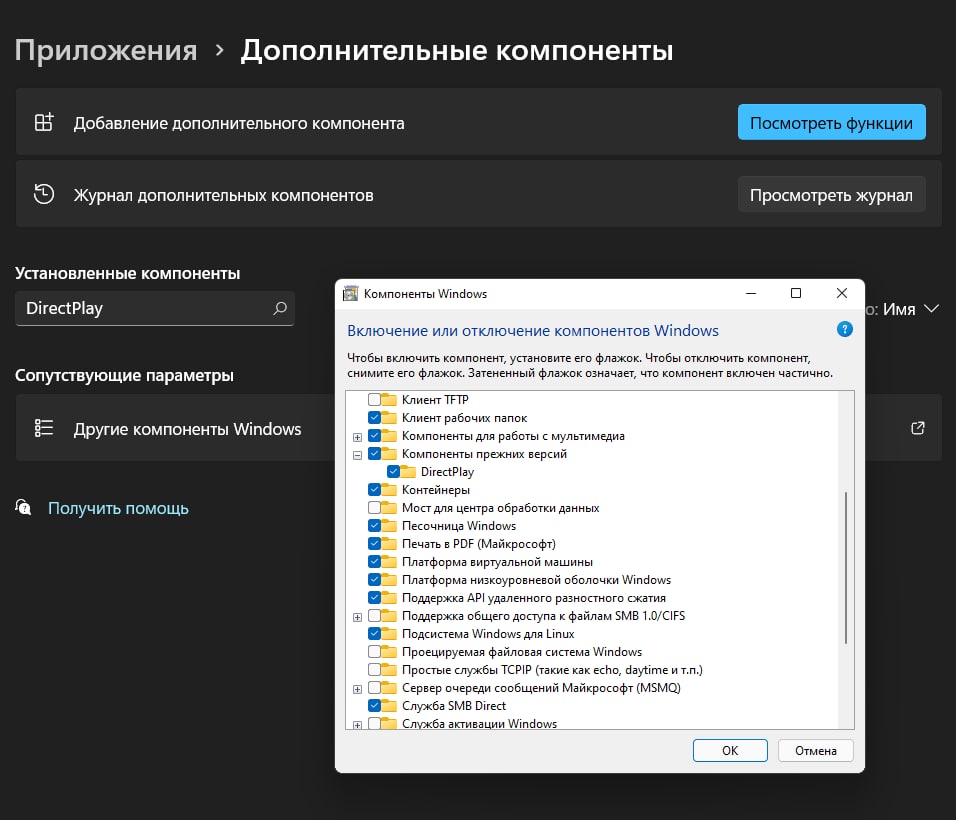Screen dimensions: 956x820
Task: Click folder icon of Клиент TFTP
Action: pyautogui.click(x=389, y=400)
